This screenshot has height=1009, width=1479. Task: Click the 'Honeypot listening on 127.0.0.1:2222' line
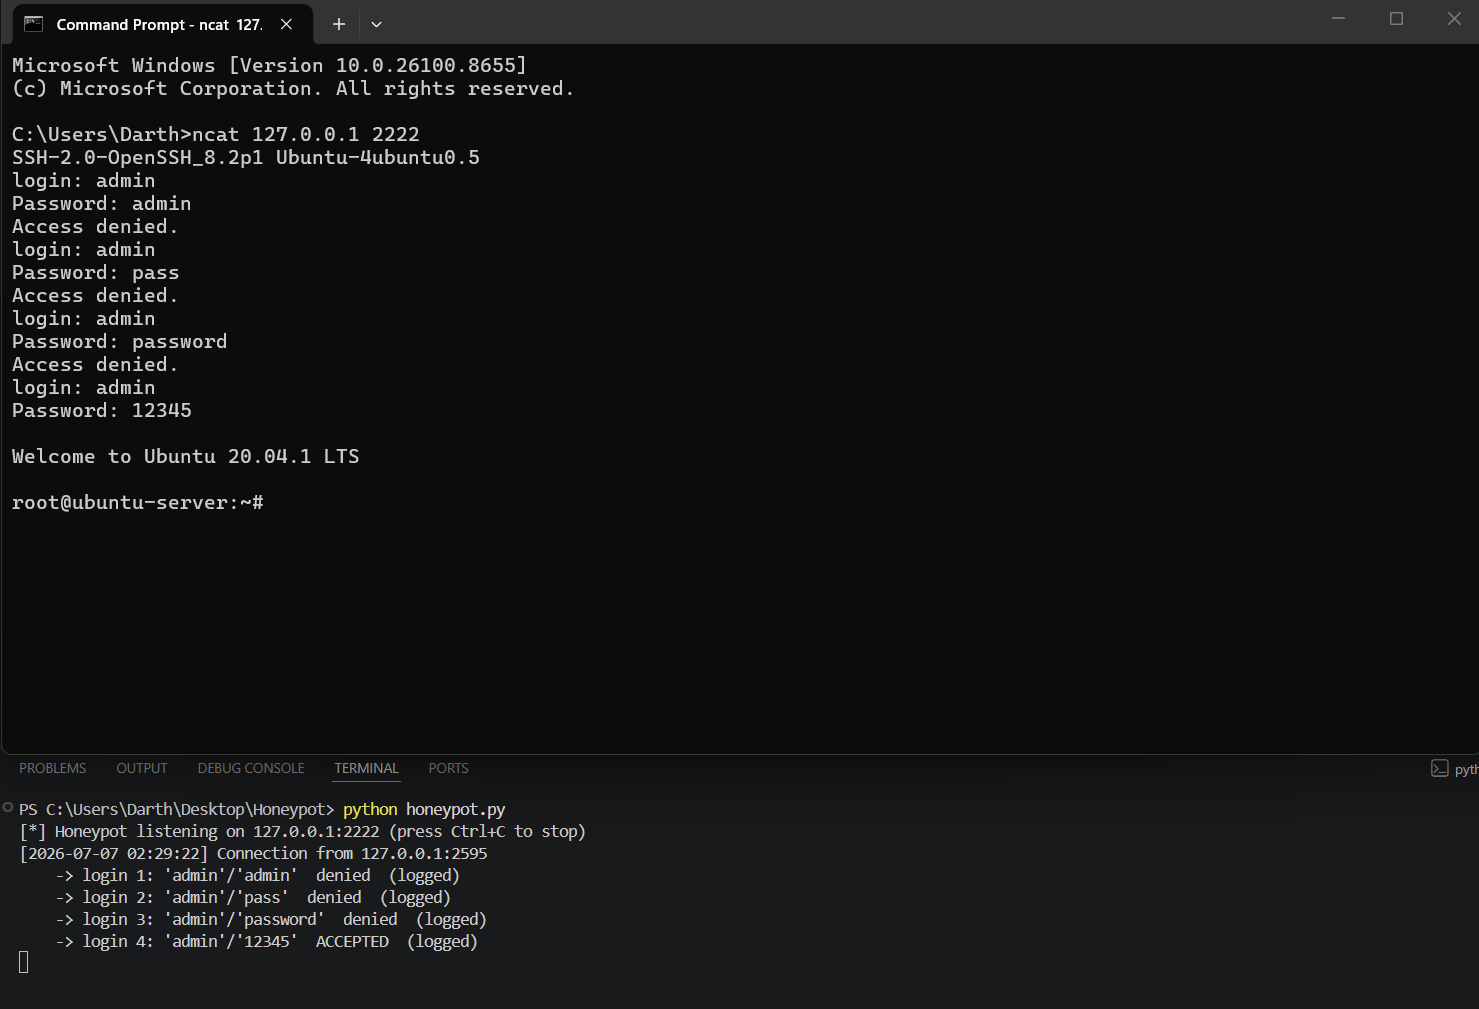[302, 831]
